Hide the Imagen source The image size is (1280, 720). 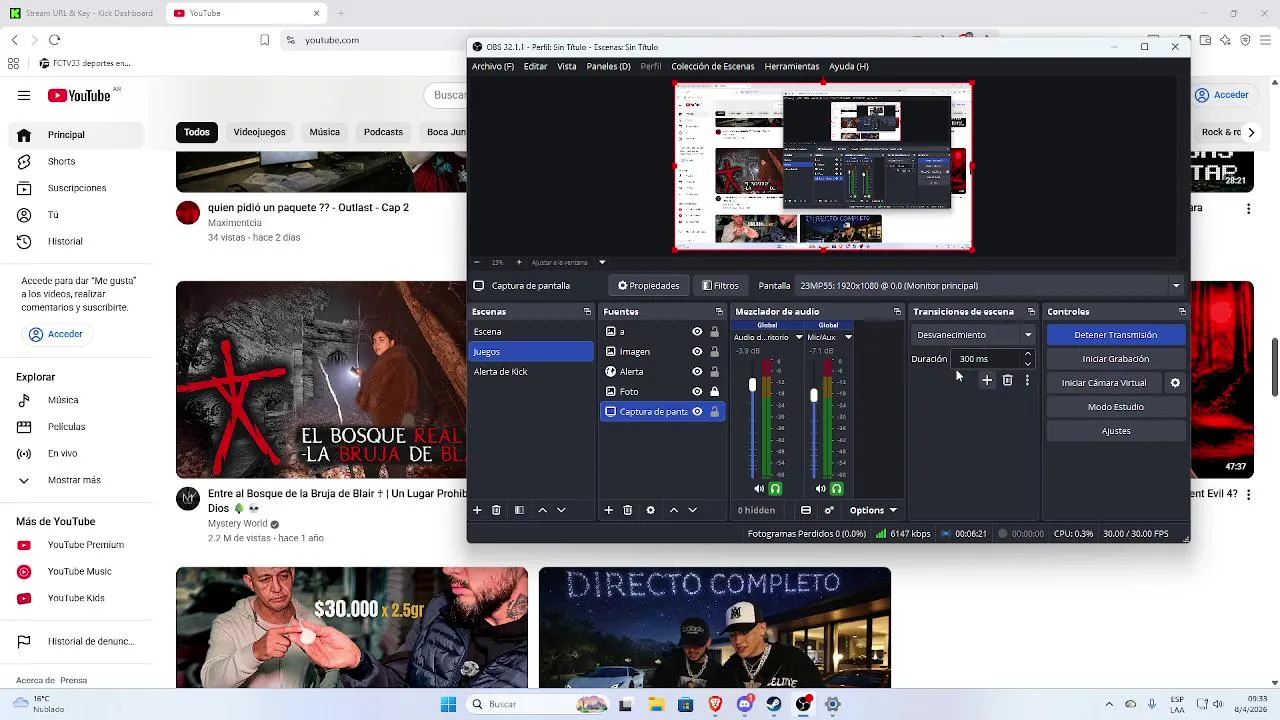[x=697, y=352]
